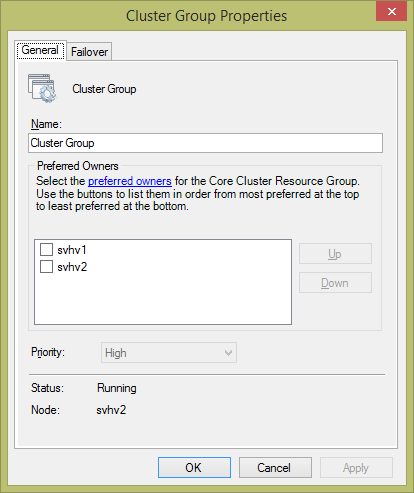Move owner down with Down button
Screen dimensions: 414x493
point(335,283)
